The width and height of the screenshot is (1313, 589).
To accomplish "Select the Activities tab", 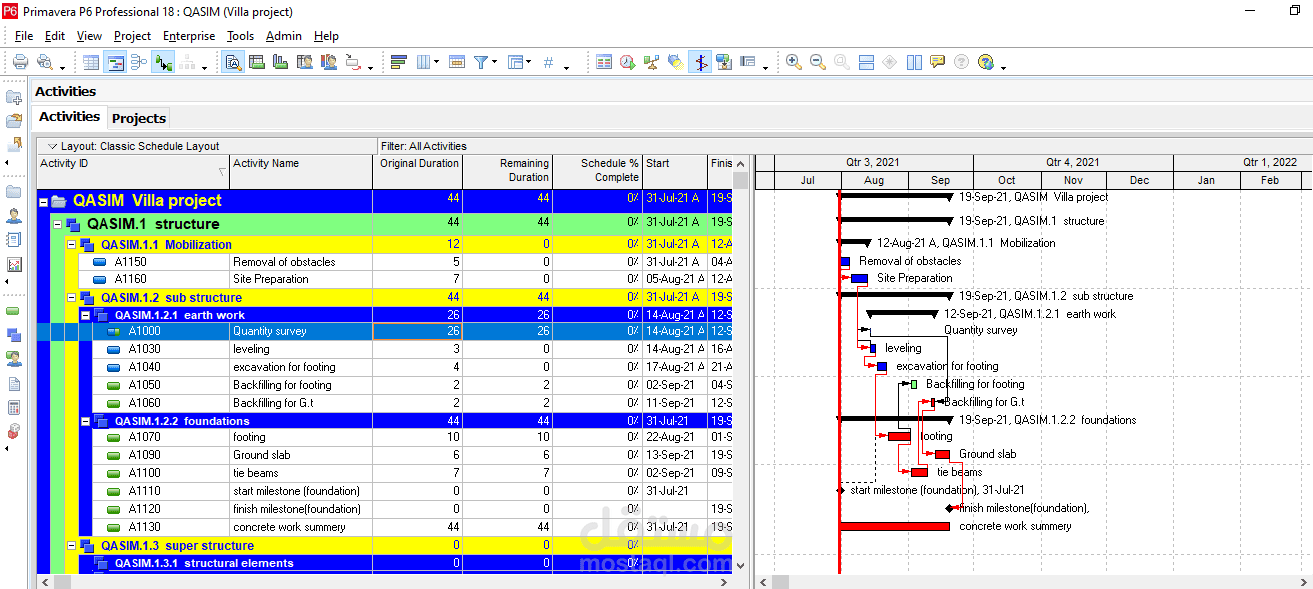I will coord(70,116).
